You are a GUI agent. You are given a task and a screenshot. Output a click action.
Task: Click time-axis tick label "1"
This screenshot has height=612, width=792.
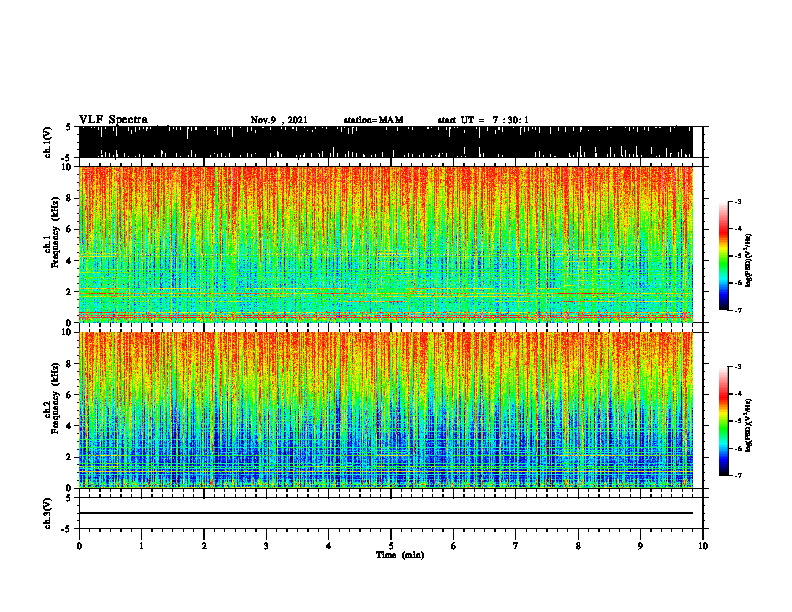tap(141, 546)
